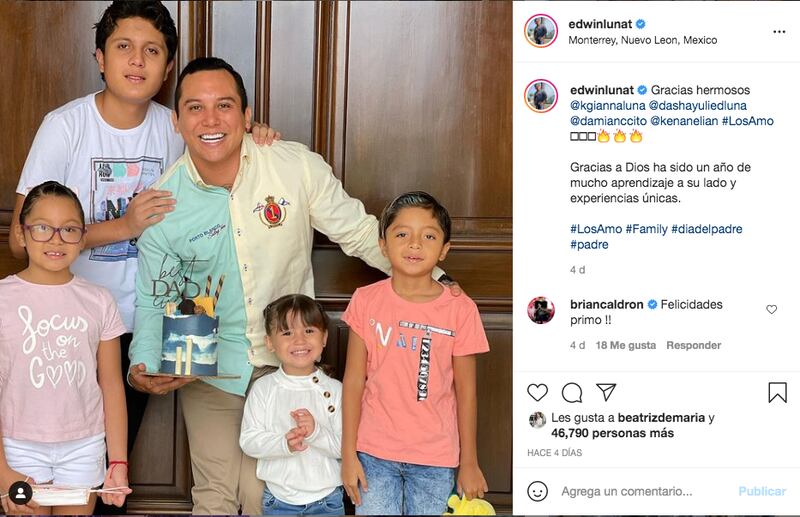This screenshot has height=517, width=800.
Task: Click Responder under briancaldron's comment
Action: 693,346
